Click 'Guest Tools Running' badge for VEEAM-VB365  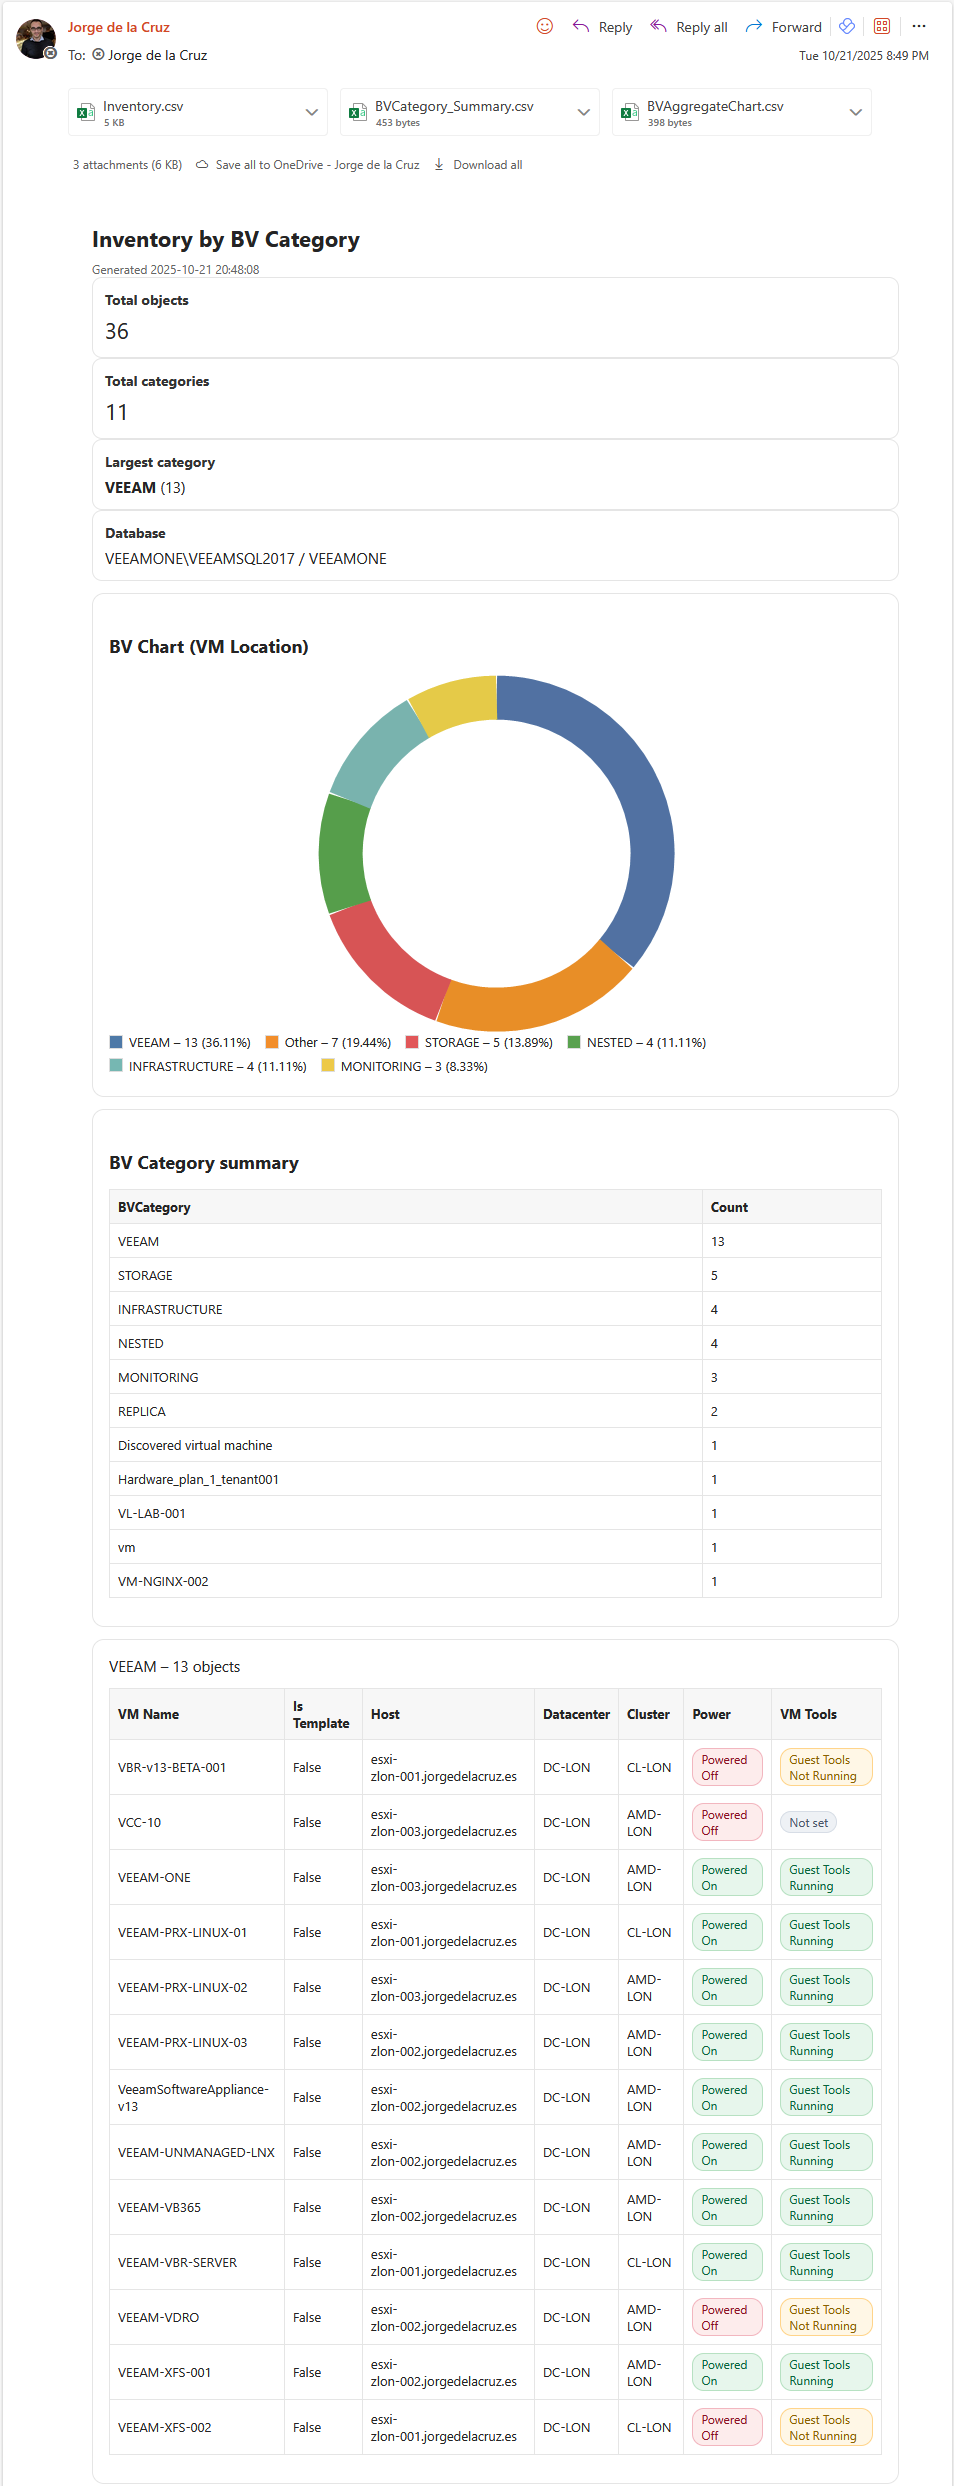coord(825,2207)
